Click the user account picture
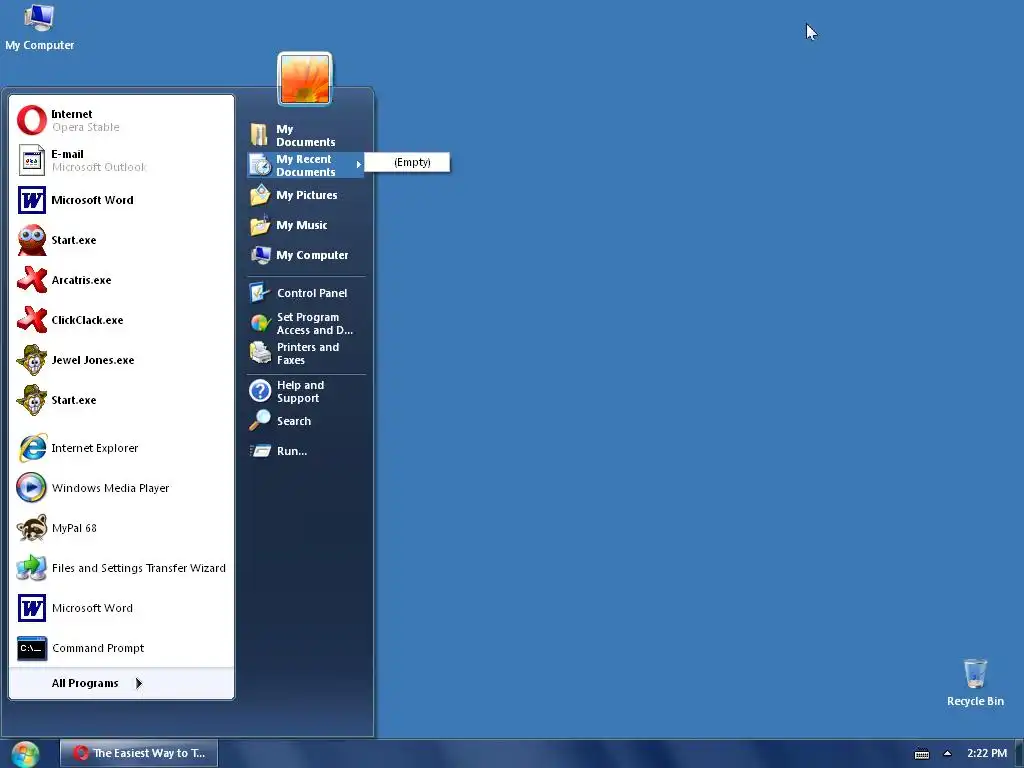This screenshot has width=1024, height=768. pos(305,78)
